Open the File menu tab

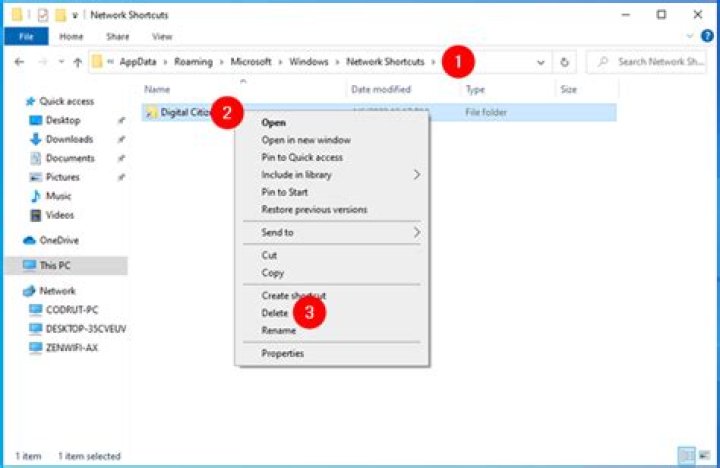pos(25,37)
